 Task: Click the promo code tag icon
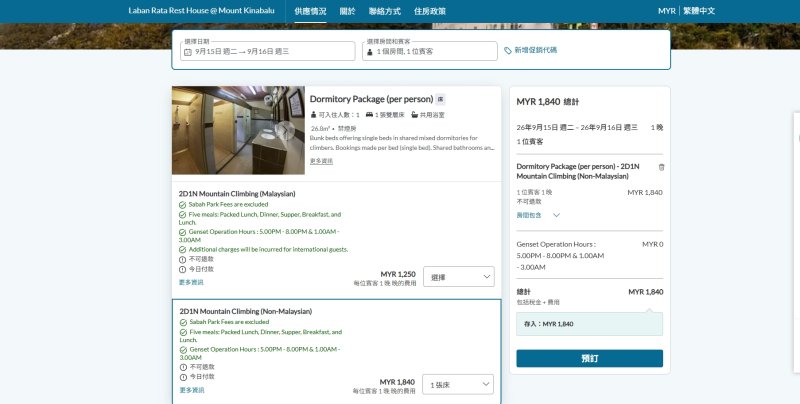tap(508, 51)
